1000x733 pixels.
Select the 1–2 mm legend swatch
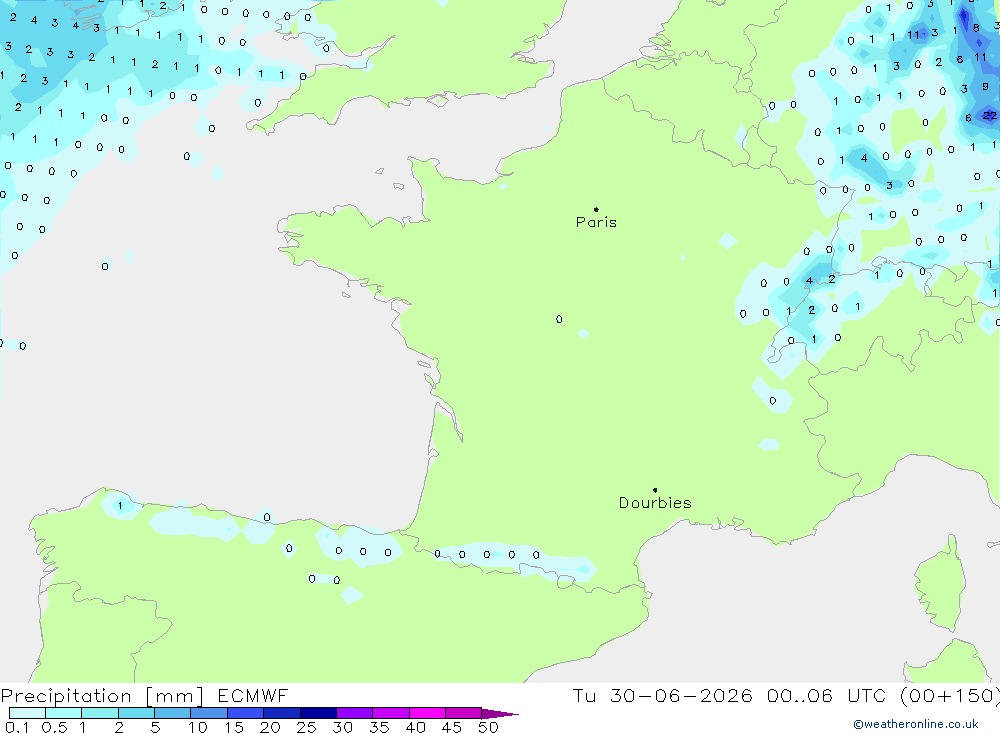100,713
